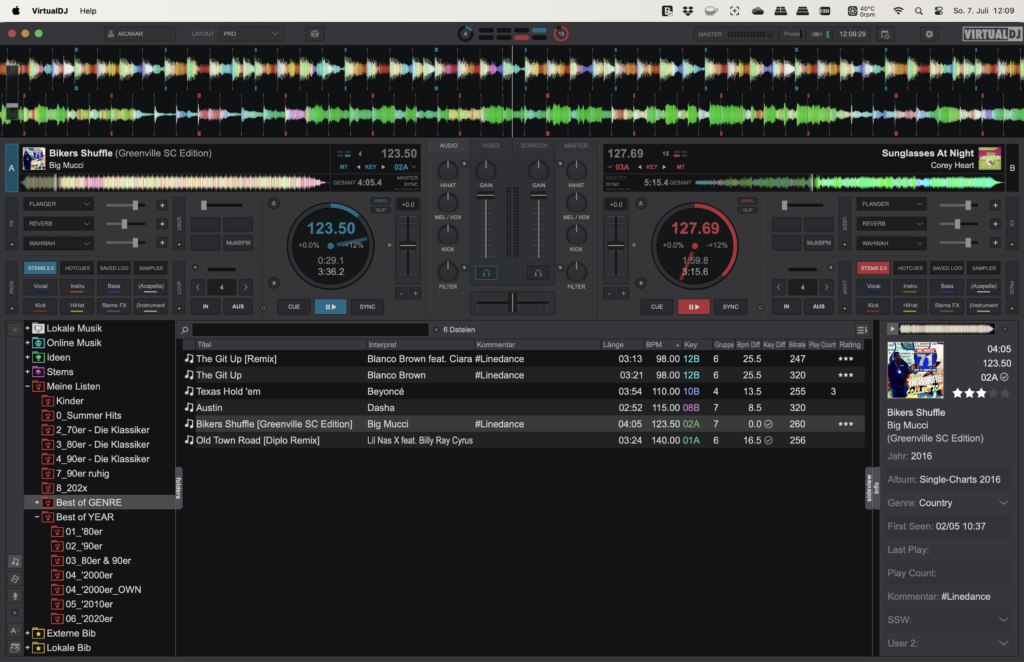The image size is (1024, 662).
Task: Click the SYNC button on deck B
Action: (730, 306)
